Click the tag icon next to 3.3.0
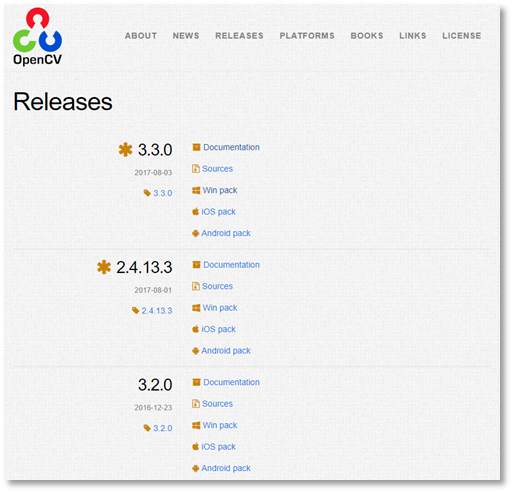This screenshot has width=513, height=493. pyautogui.click(x=147, y=193)
